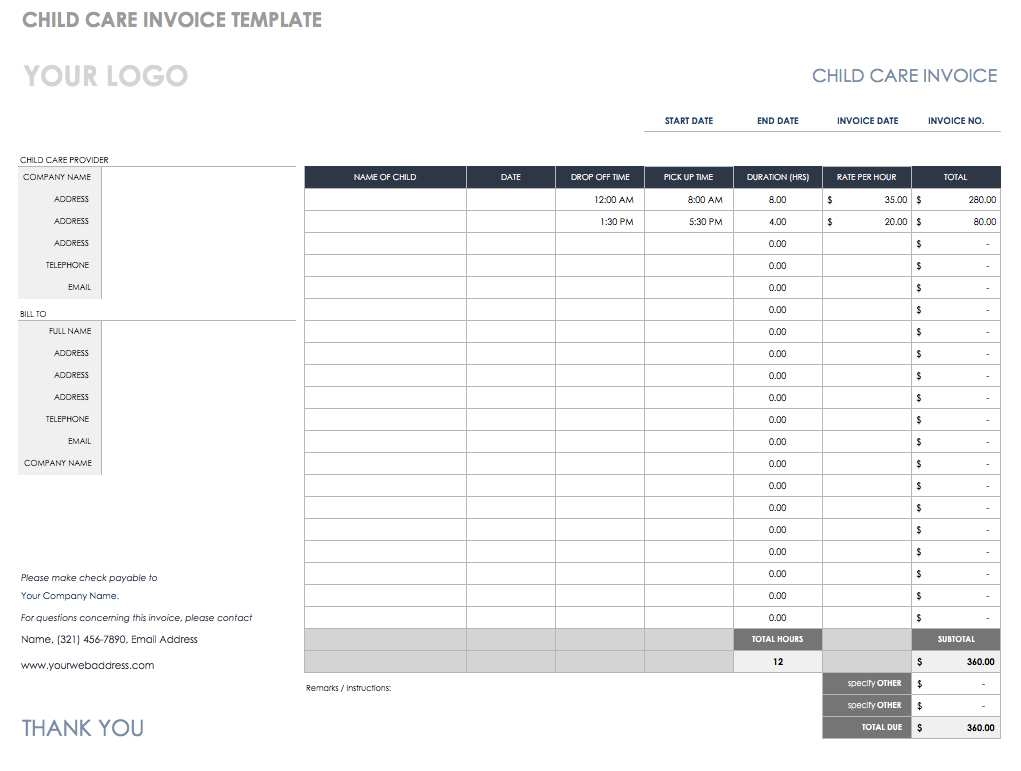Click the EMAIL field under Child Care Provider
Screen dimensions: 1021x771
pos(199,287)
